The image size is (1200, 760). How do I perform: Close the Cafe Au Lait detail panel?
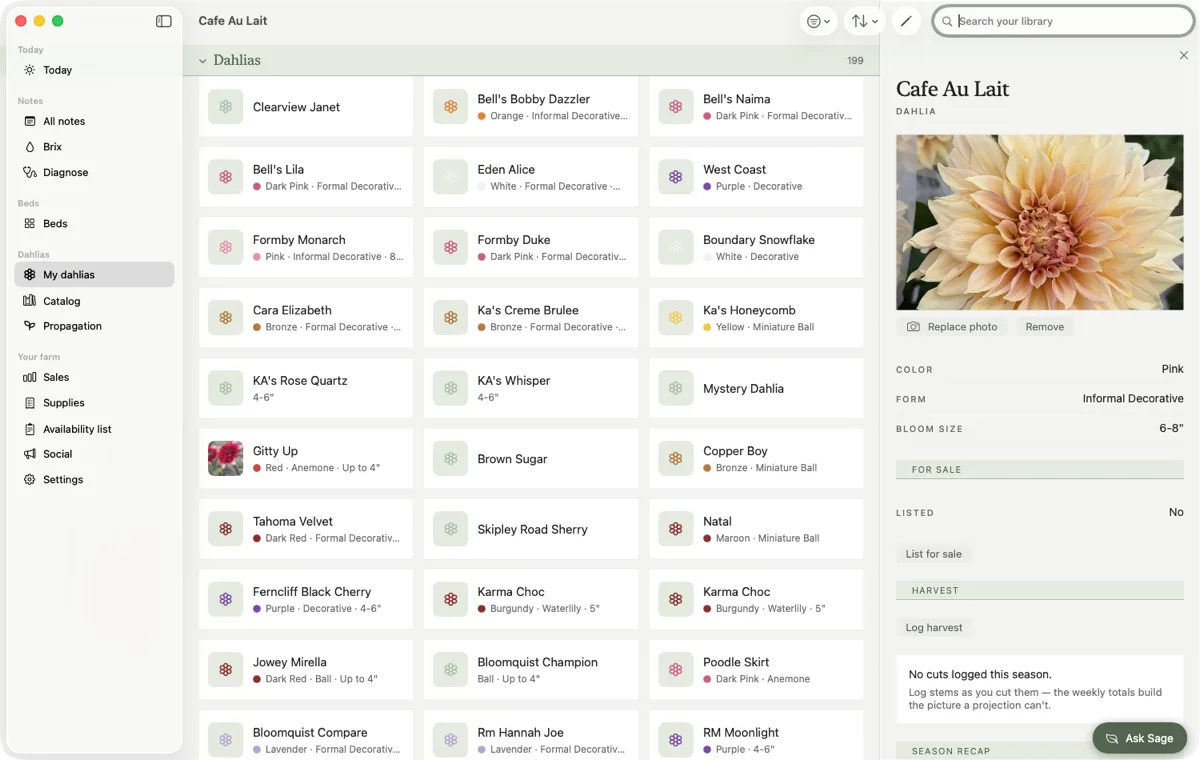pos(1184,56)
